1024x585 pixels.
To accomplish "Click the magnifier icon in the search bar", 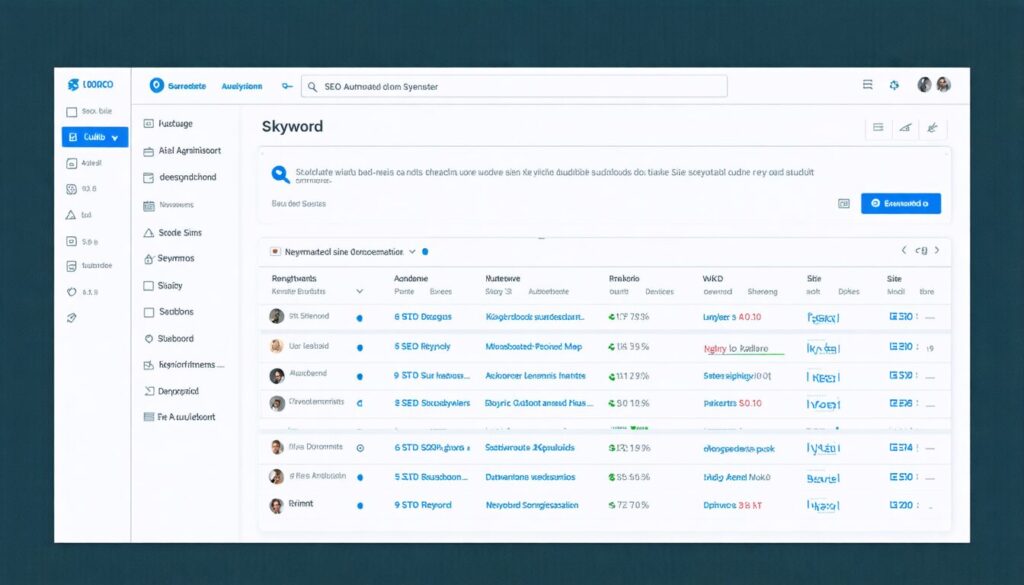I will (x=312, y=87).
